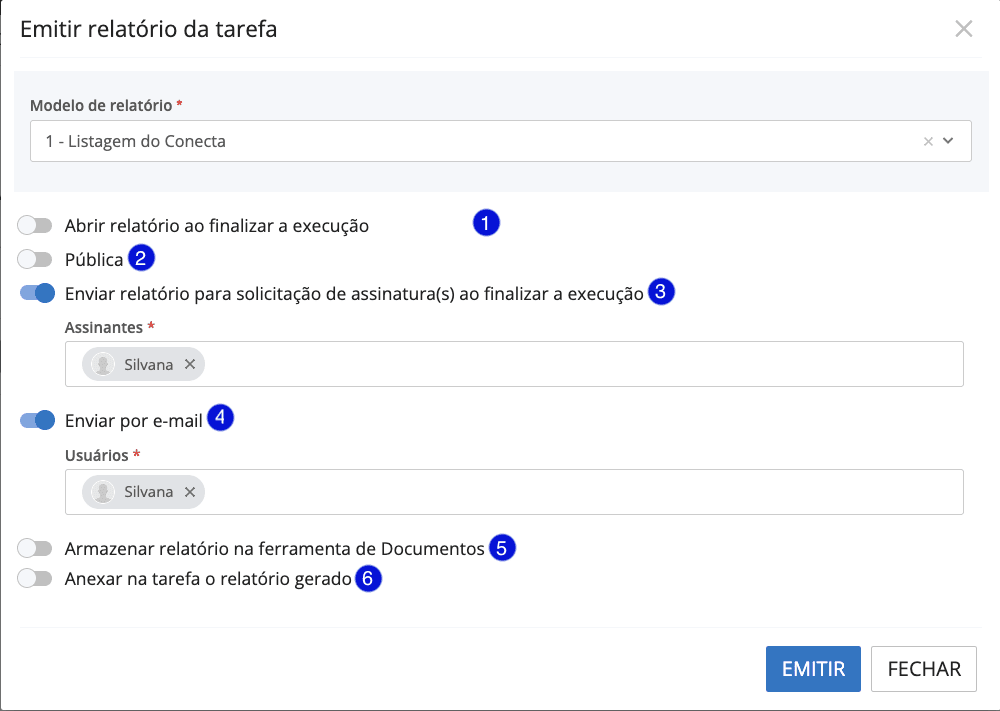Toggle Anexar na tarefa o relatório gerado
The width and height of the screenshot is (1000, 711).
(35, 578)
